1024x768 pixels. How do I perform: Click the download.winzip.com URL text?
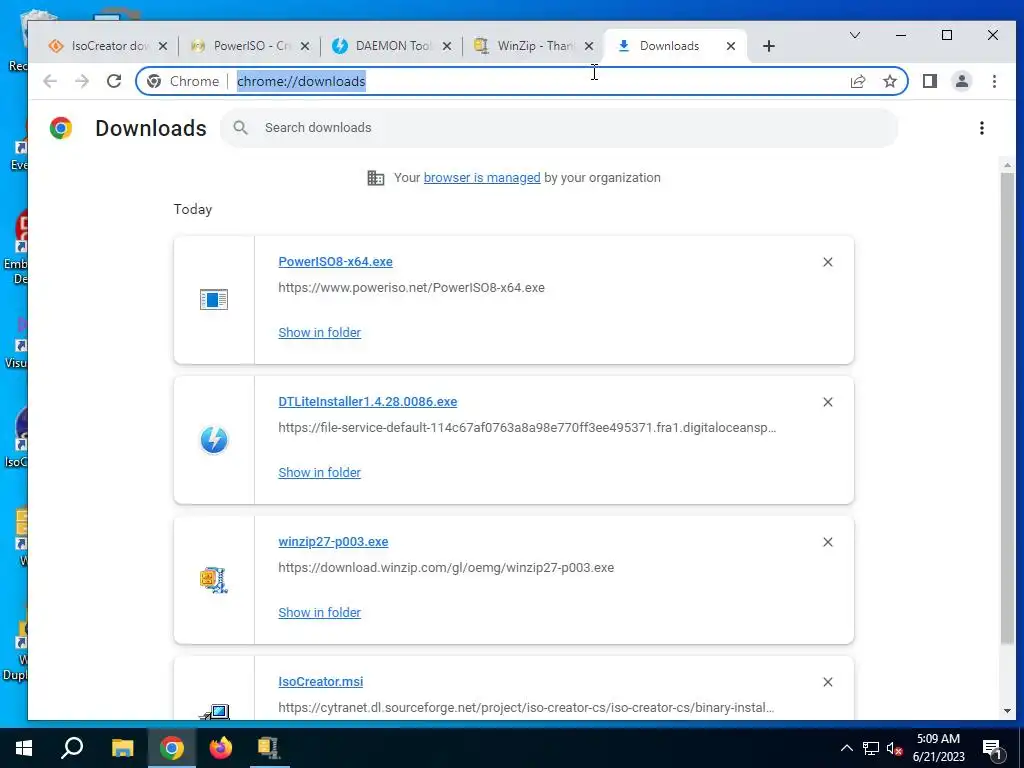tap(446, 568)
